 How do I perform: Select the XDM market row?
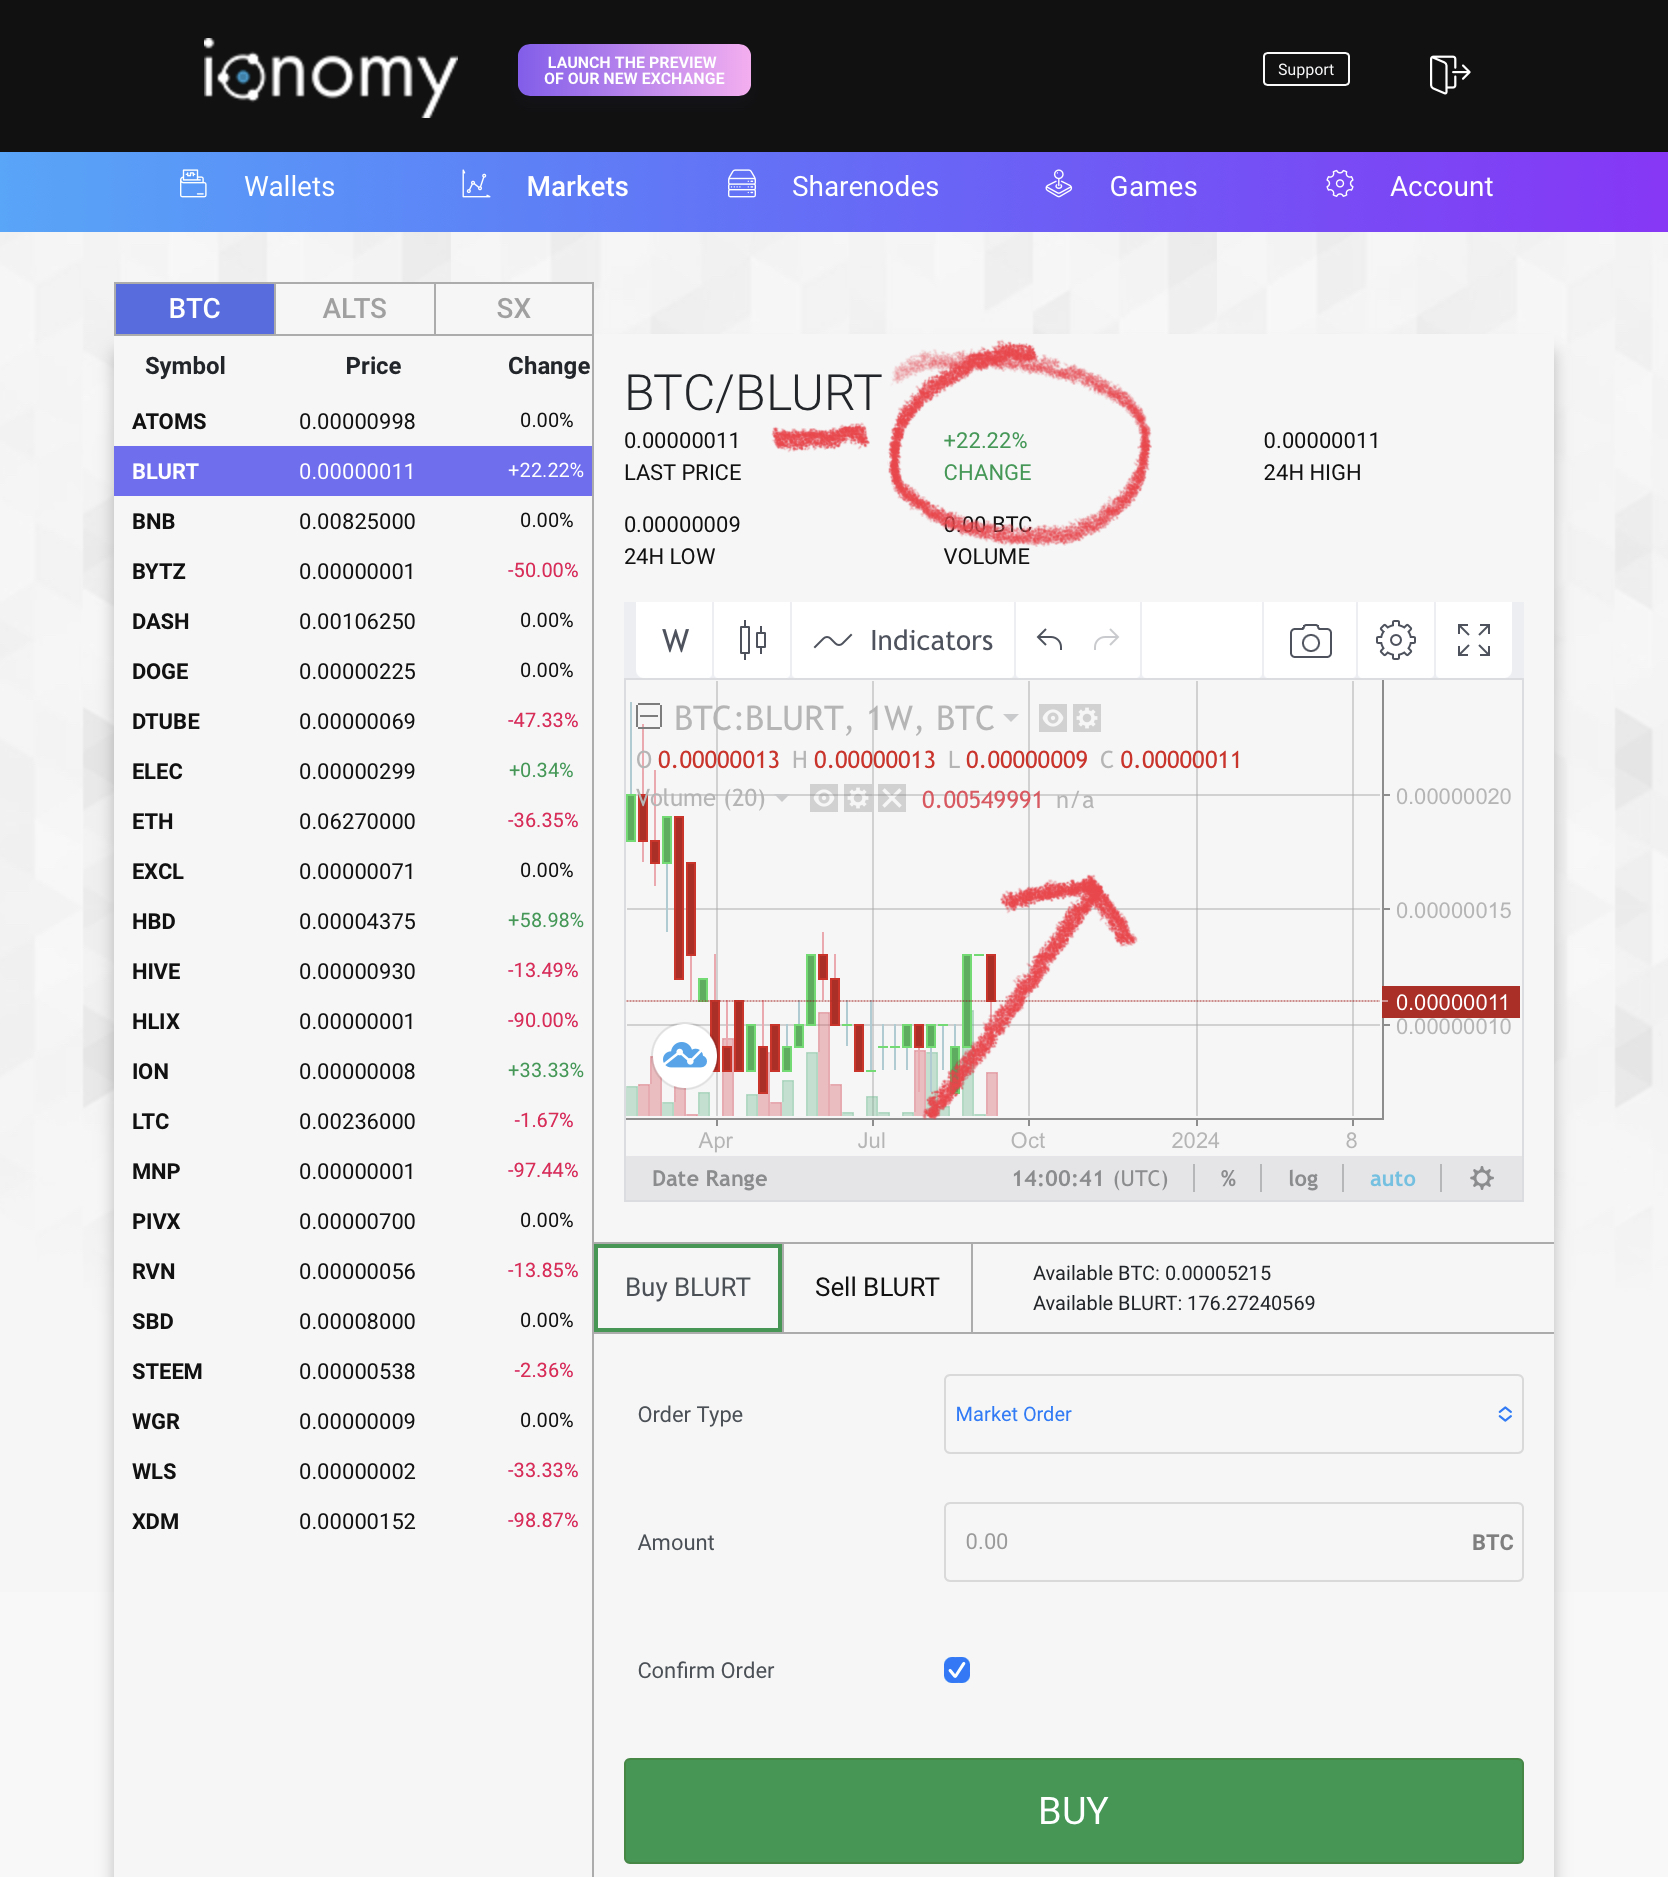(353, 1521)
